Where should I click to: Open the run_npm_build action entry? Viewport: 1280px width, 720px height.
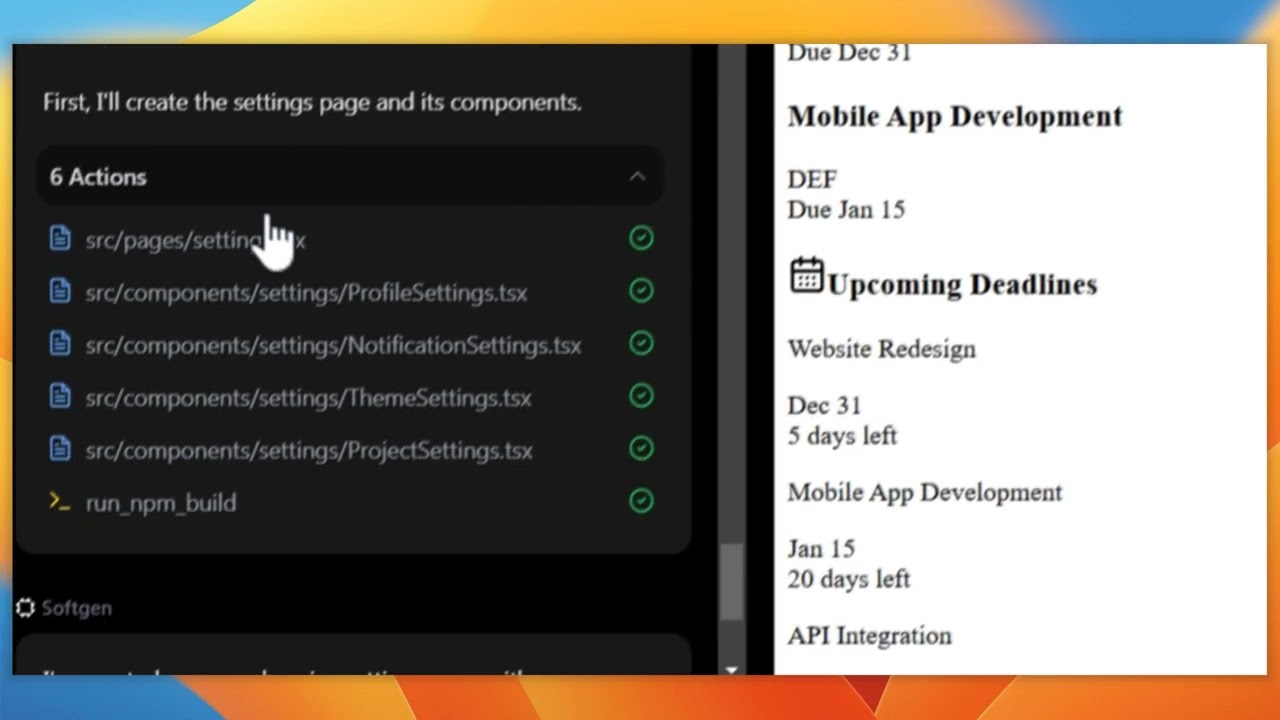tap(161, 503)
